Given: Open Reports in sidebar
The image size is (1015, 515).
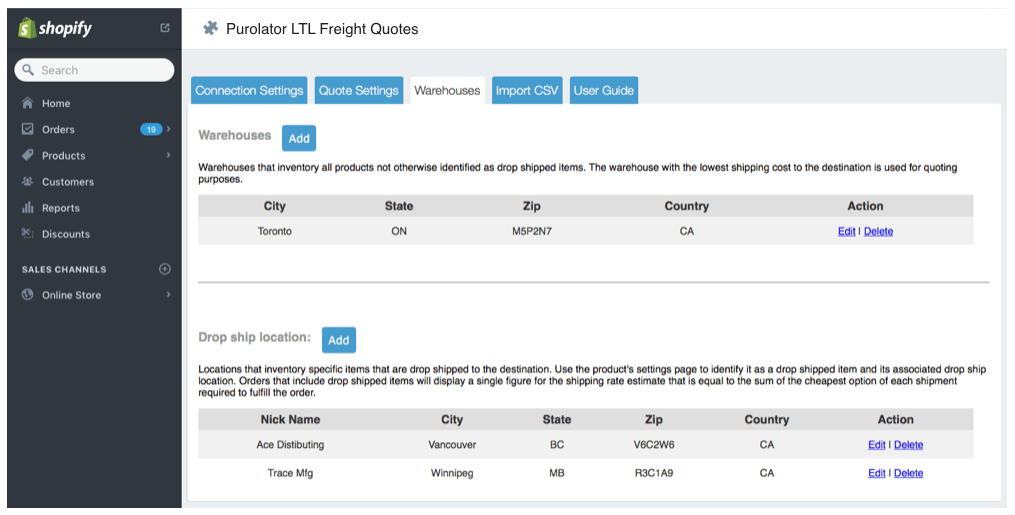Looking at the screenshot, I should click(x=61, y=208).
